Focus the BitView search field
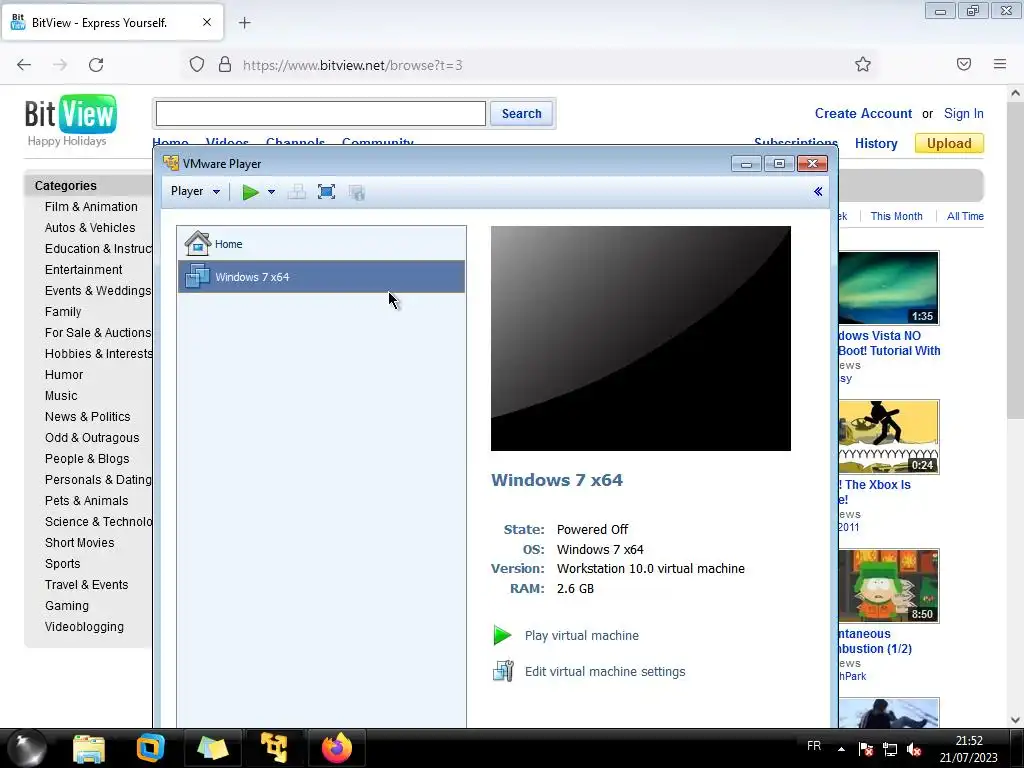1024x768 pixels. 321,114
